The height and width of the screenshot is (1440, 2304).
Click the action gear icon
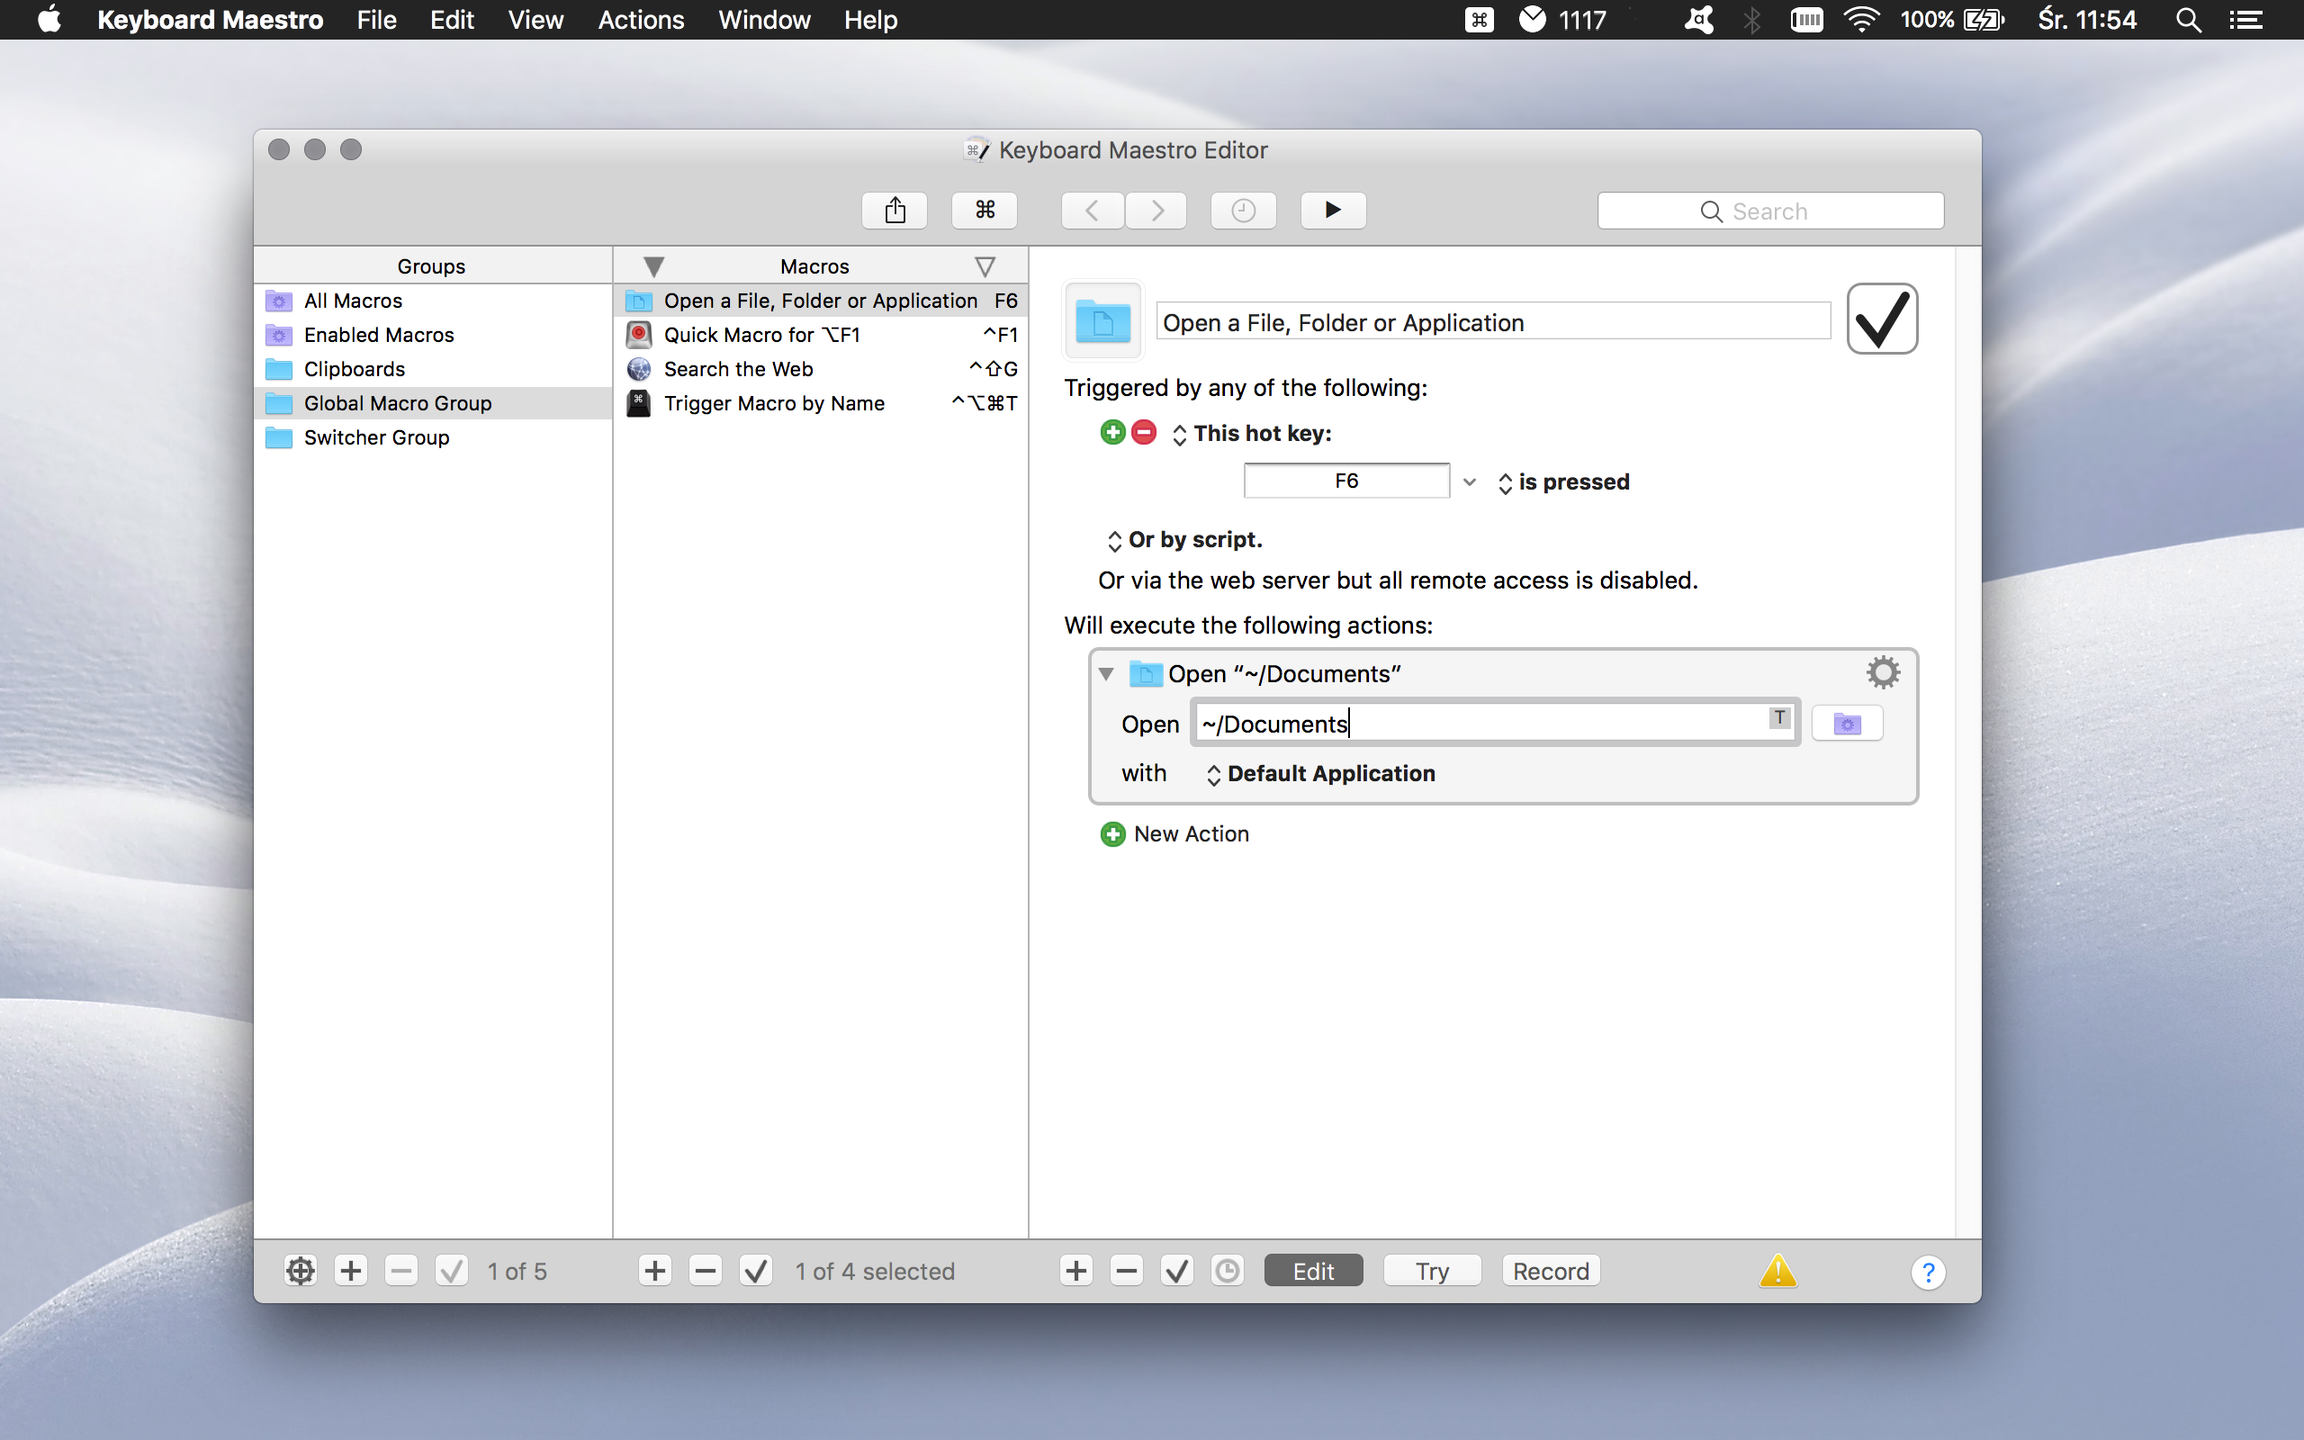click(x=1882, y=673)
